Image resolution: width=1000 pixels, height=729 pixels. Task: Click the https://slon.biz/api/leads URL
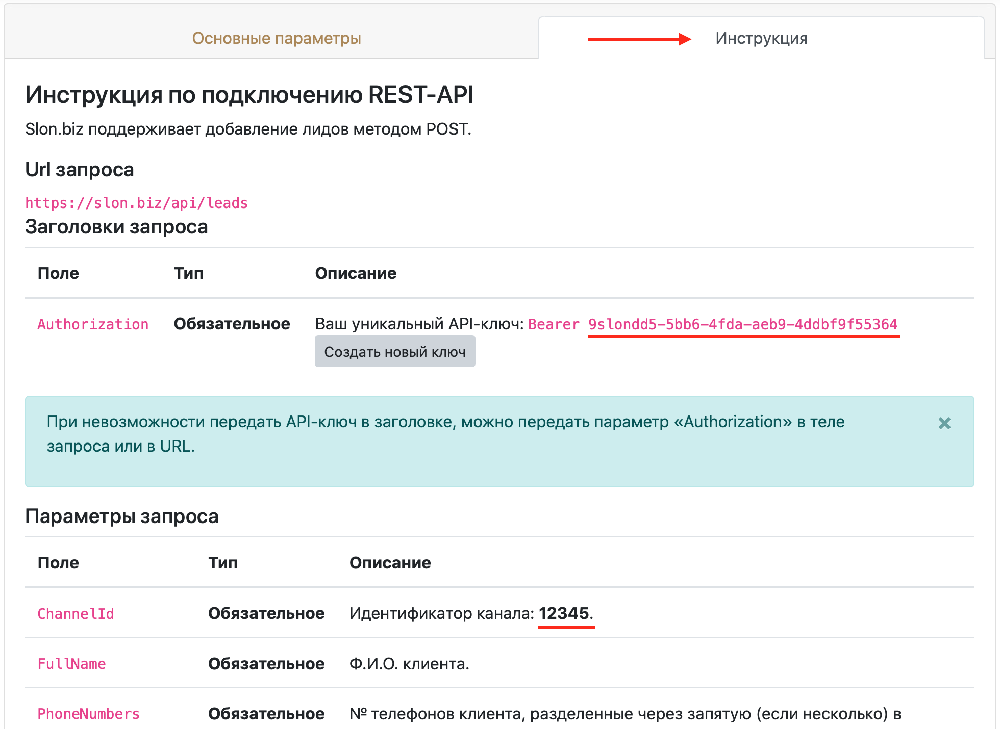pos(136,203)
